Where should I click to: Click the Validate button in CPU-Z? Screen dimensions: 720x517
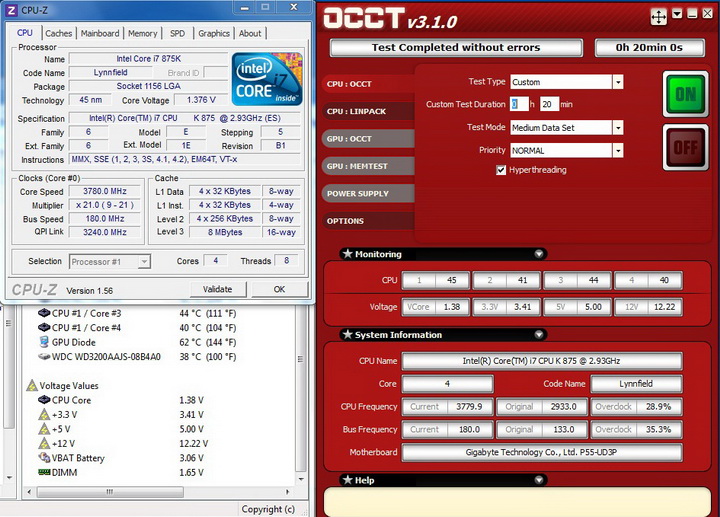tap(218, 289)
